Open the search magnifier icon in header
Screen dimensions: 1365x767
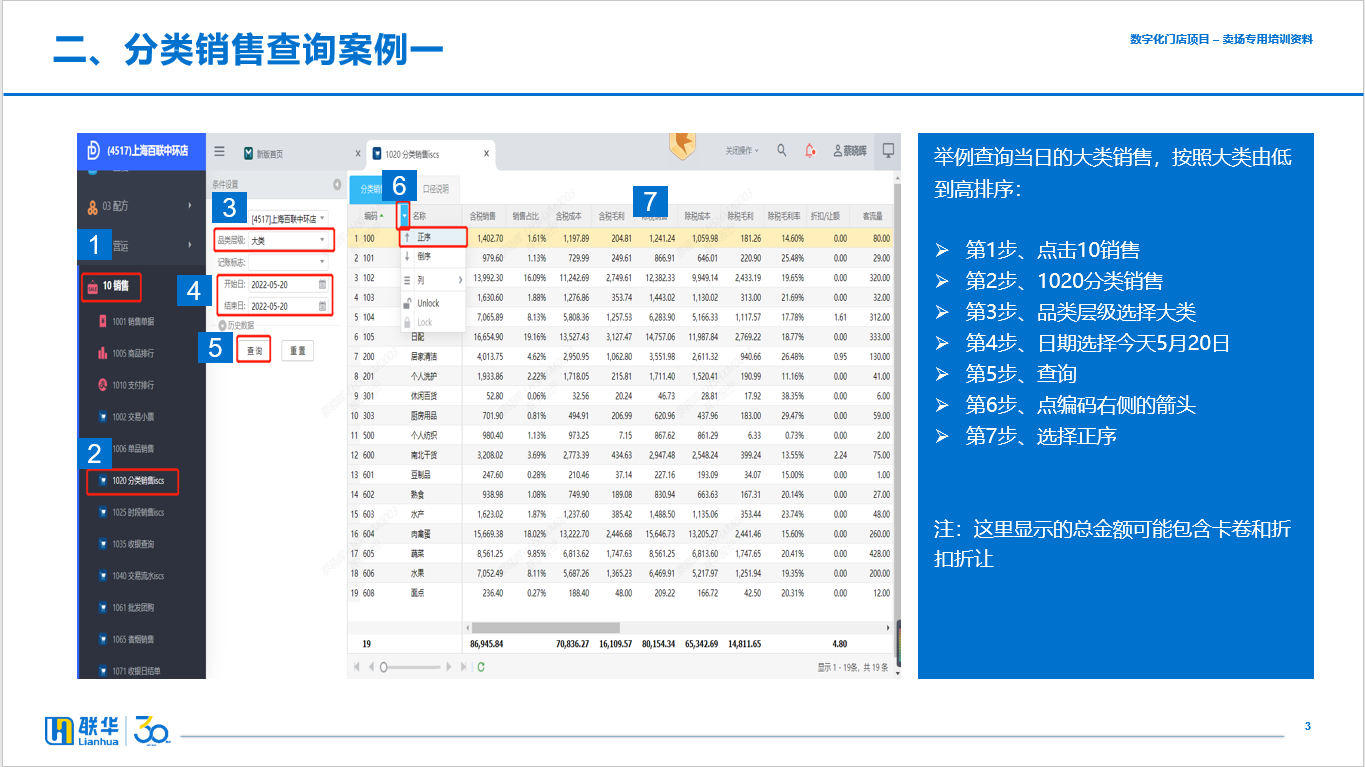coord(782,151)
